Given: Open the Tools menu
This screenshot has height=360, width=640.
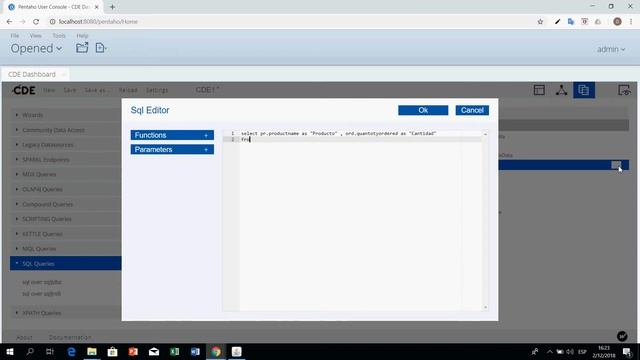Looking at the screenshot, I should (x=59, y=36).
